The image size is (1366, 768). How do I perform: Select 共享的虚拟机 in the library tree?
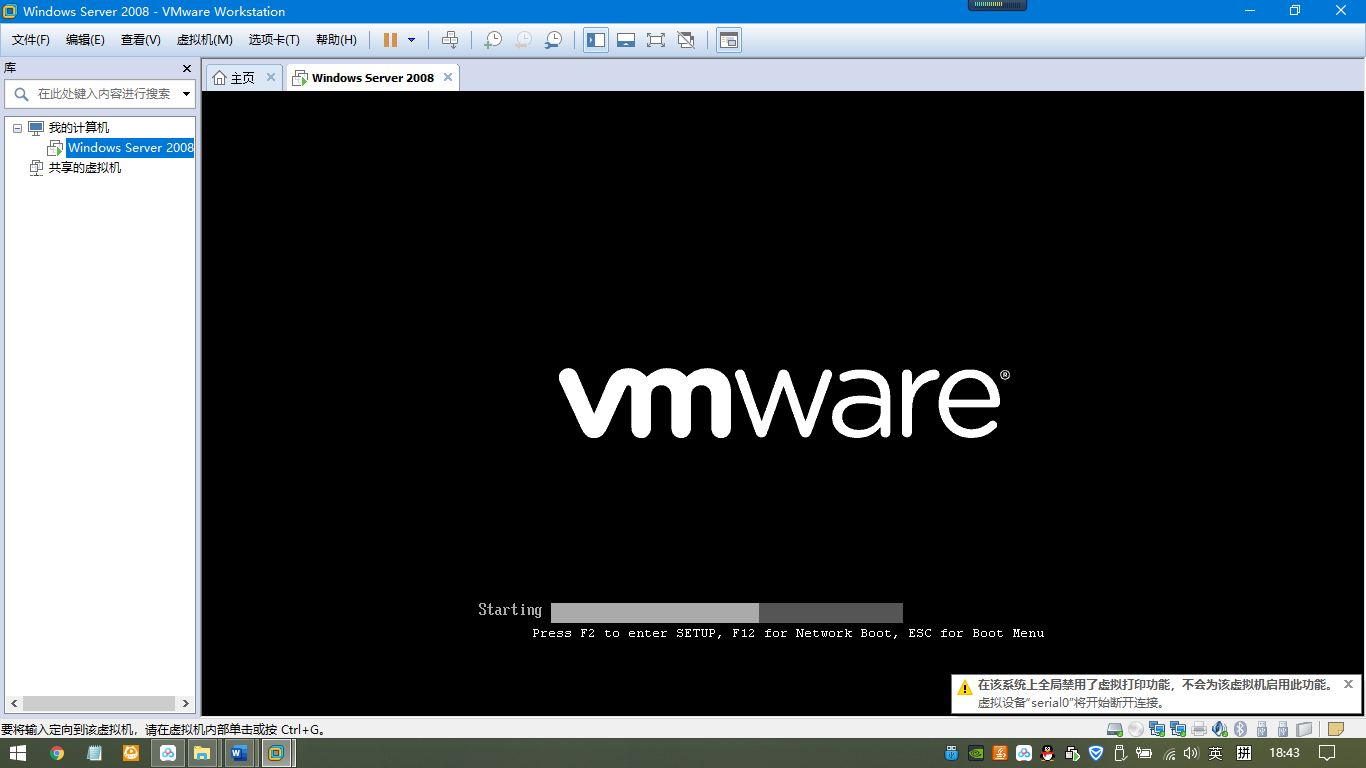[85, 168]
